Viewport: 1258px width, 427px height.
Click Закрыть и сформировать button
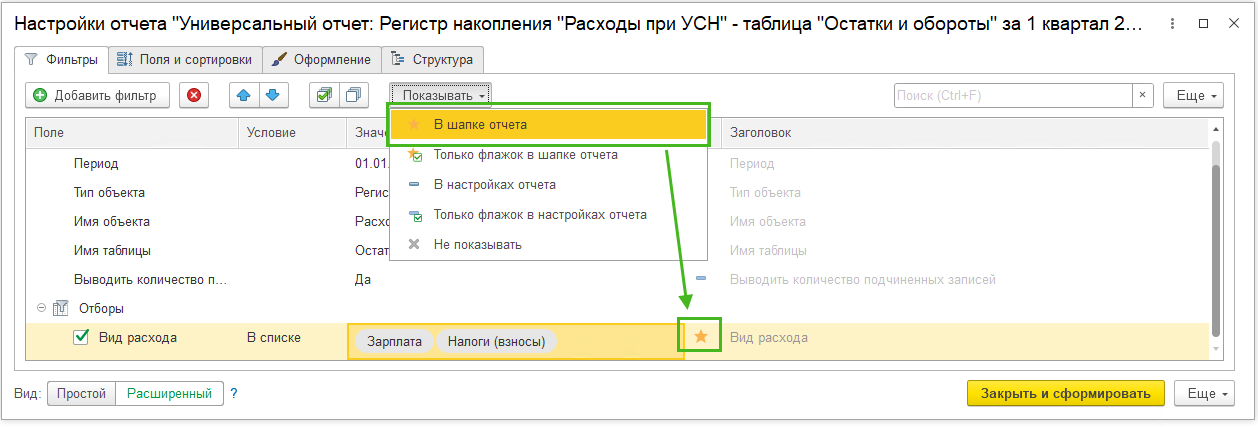pyautogui.click(x=1066, y=393)
